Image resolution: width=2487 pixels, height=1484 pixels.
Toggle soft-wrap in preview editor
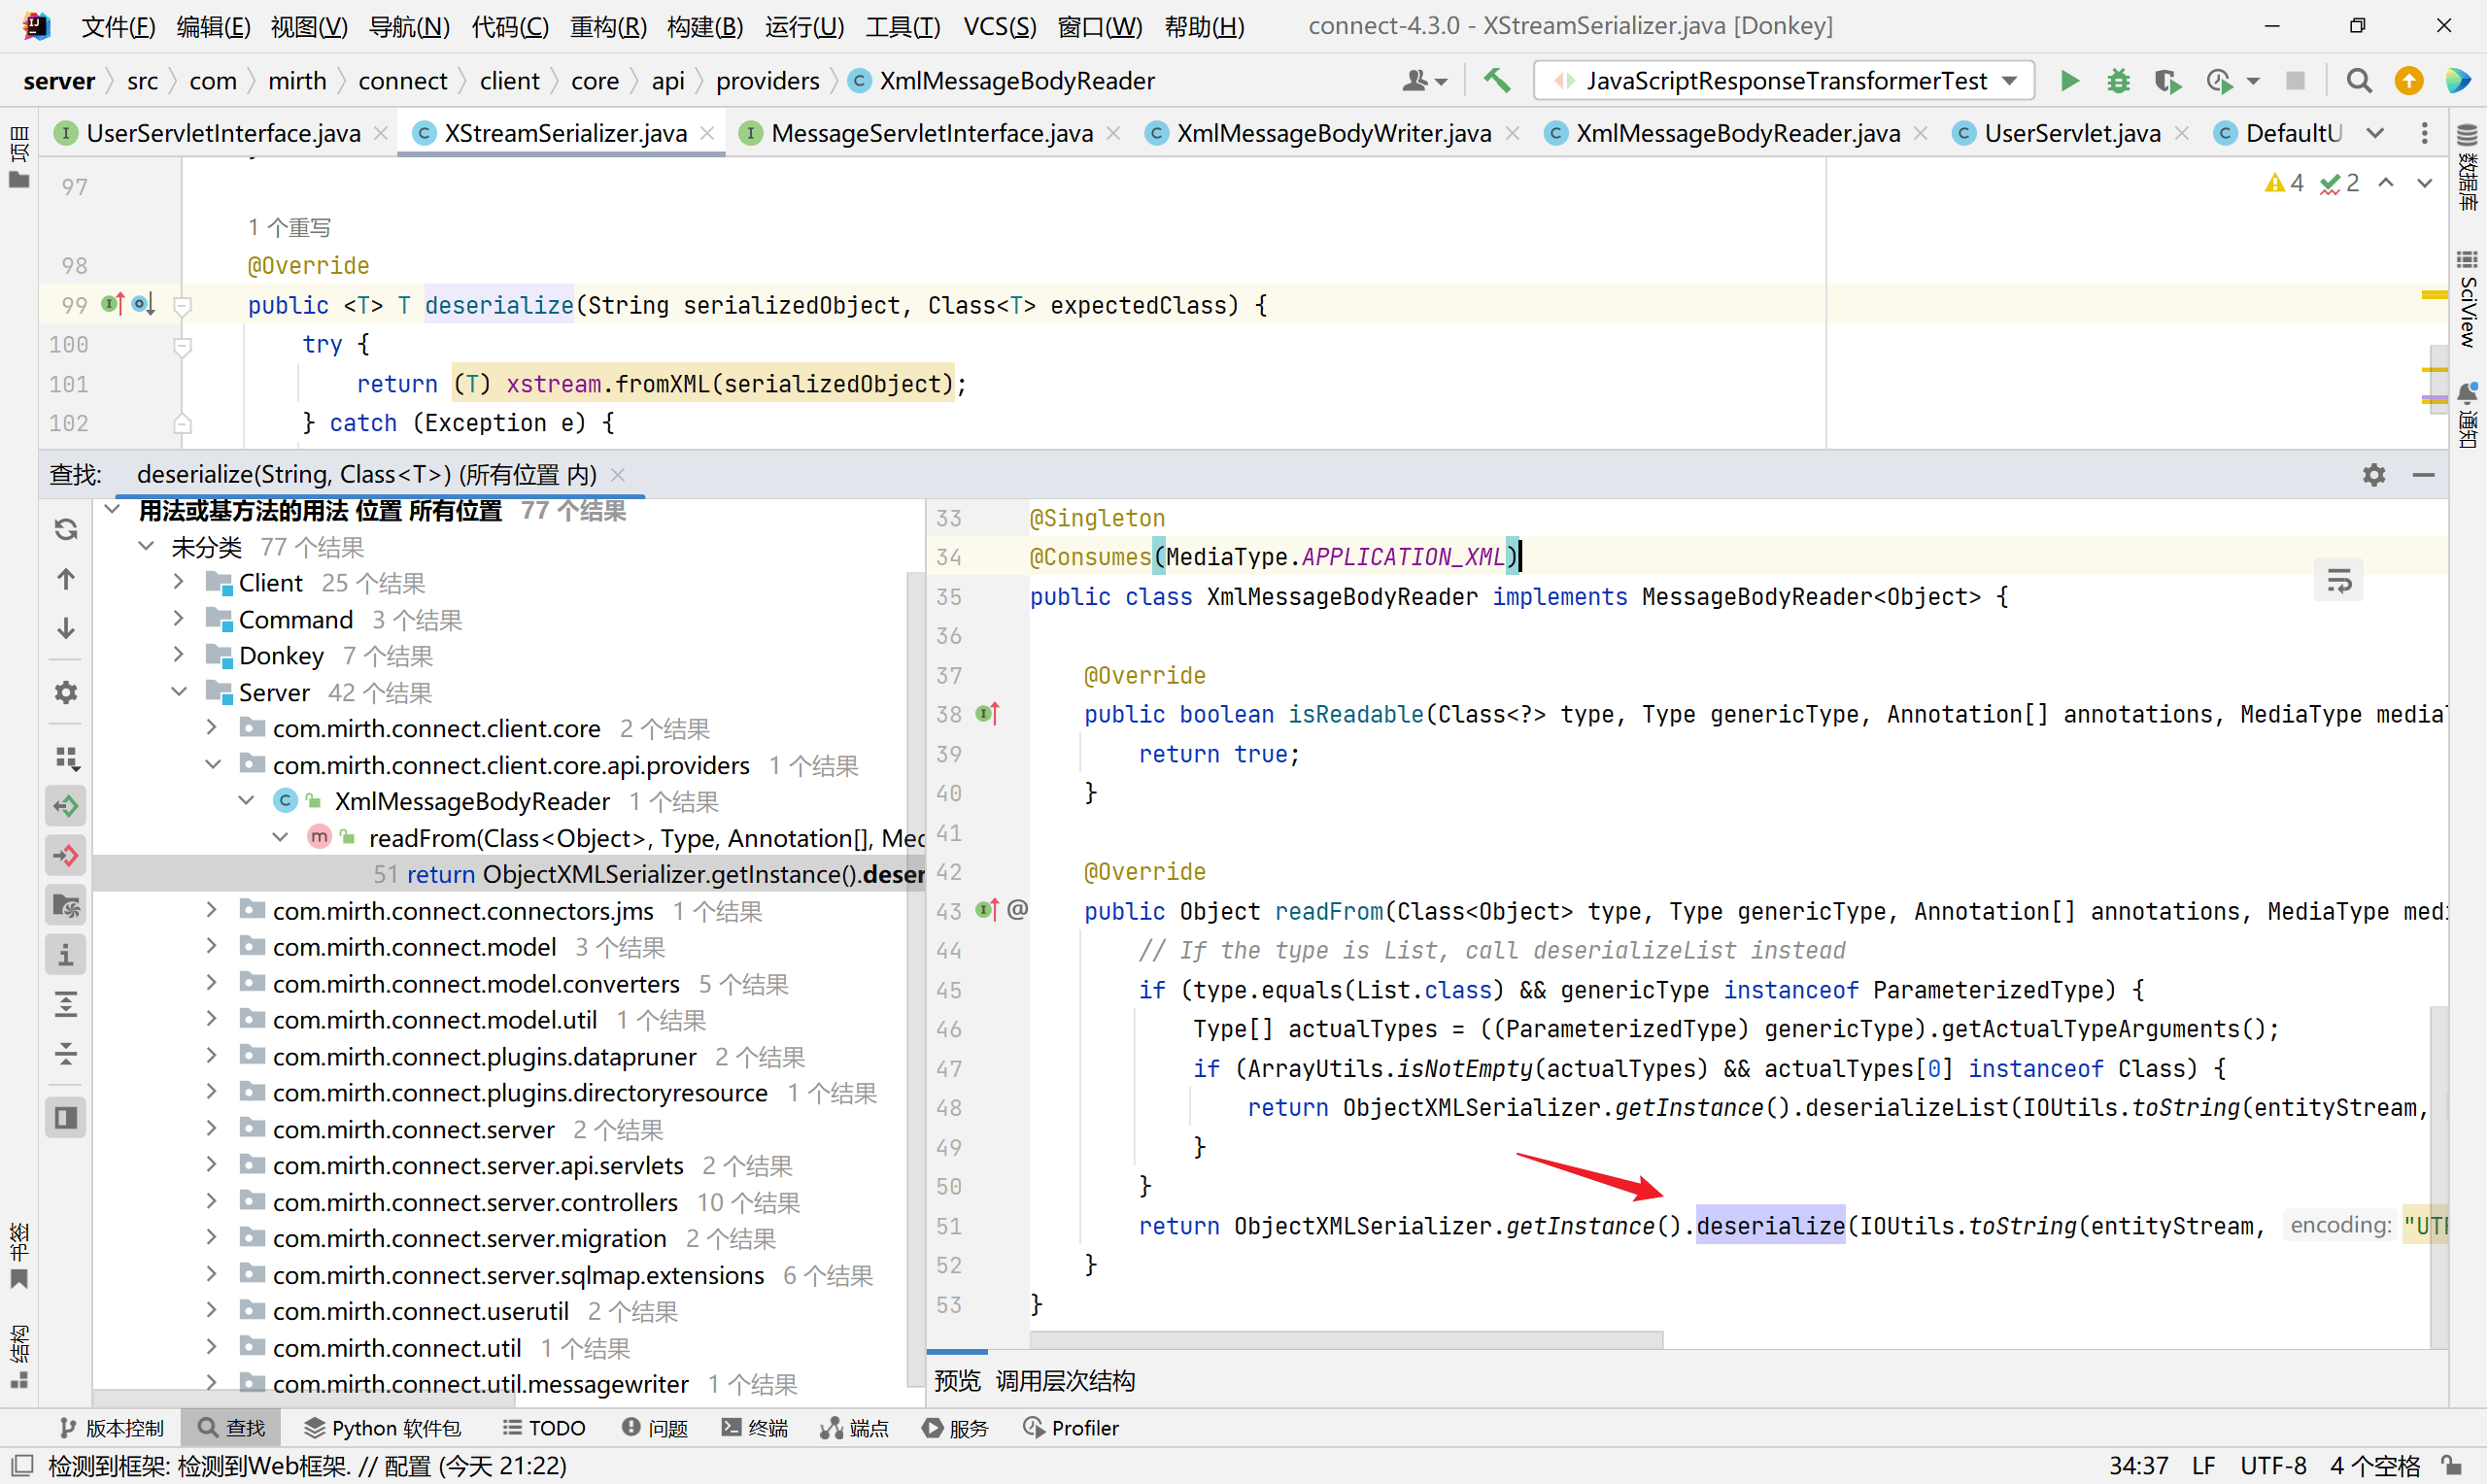[2339, 580]
